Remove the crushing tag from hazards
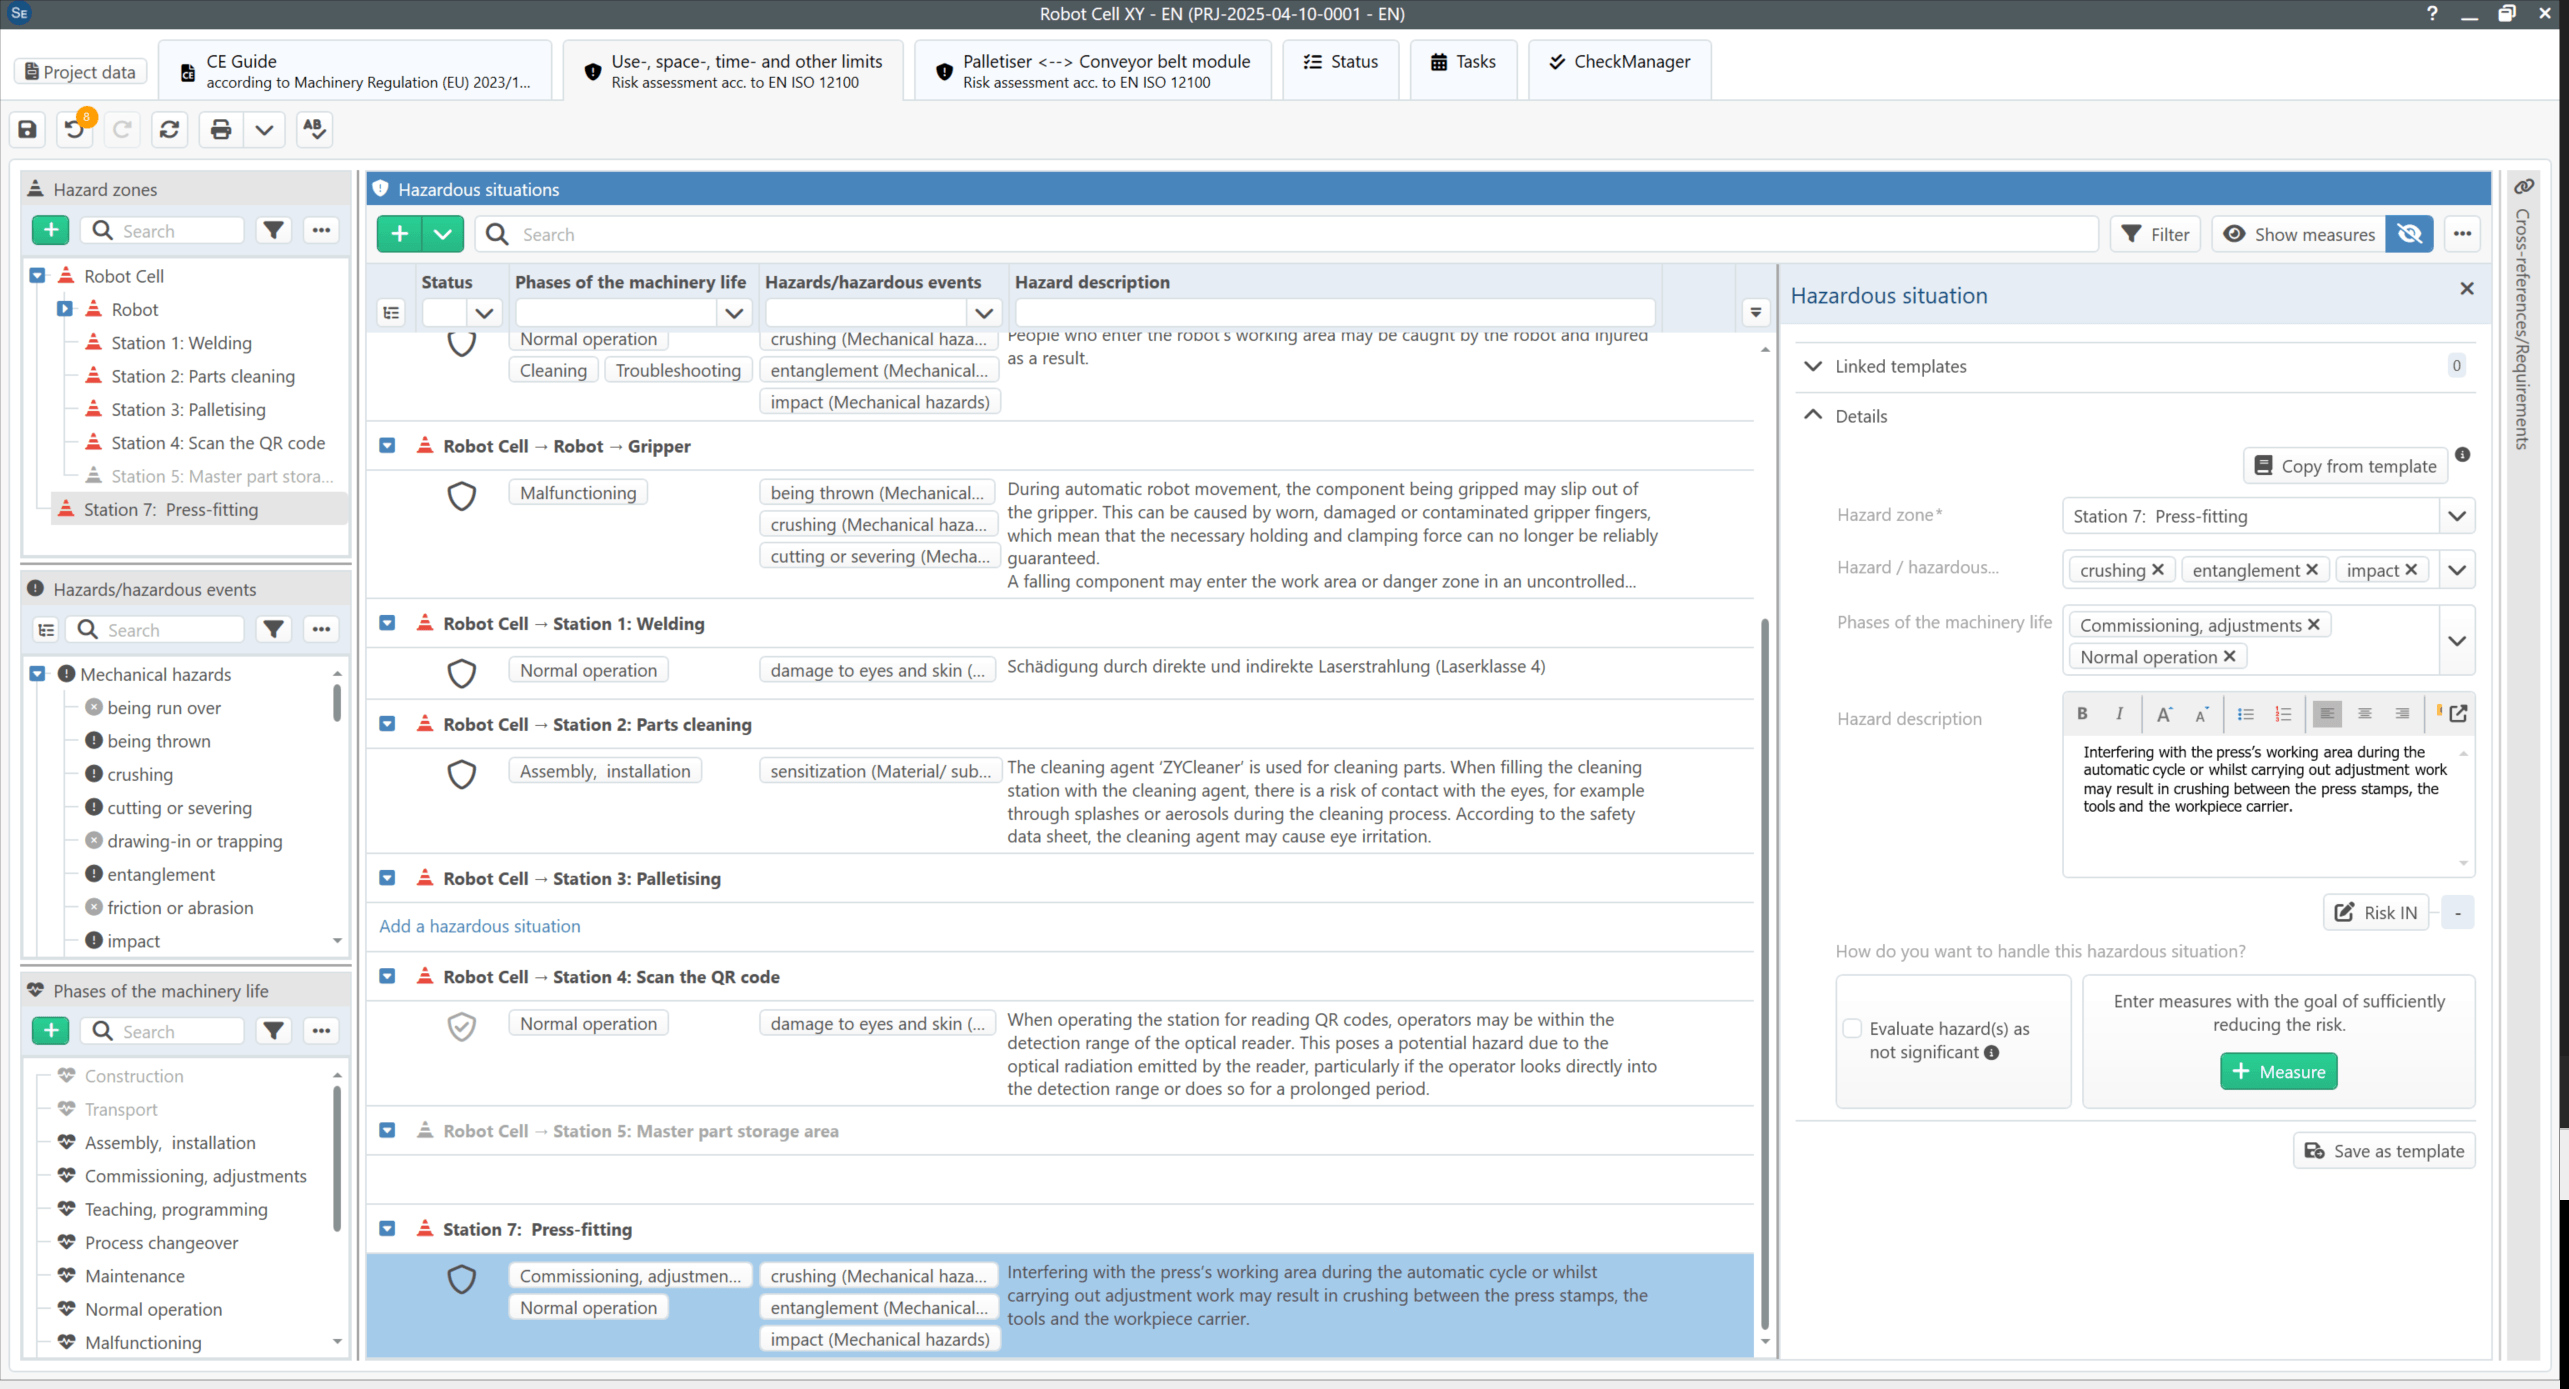The height and width of the screenshot is (1389, 2569). tap(2158, 569)
